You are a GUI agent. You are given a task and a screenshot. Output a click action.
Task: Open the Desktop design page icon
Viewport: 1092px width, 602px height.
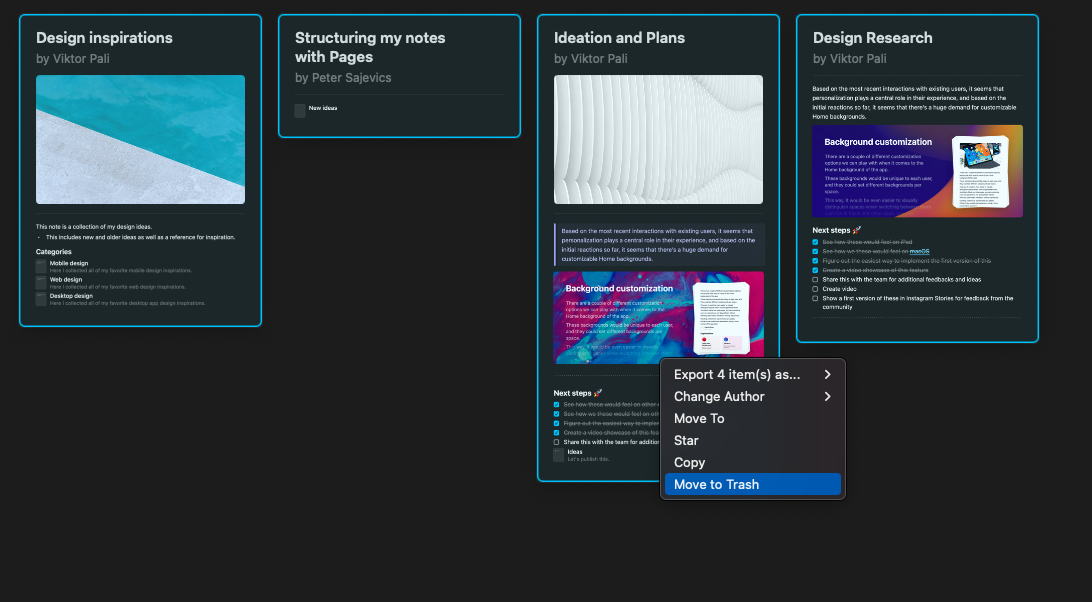coord(41,299)
